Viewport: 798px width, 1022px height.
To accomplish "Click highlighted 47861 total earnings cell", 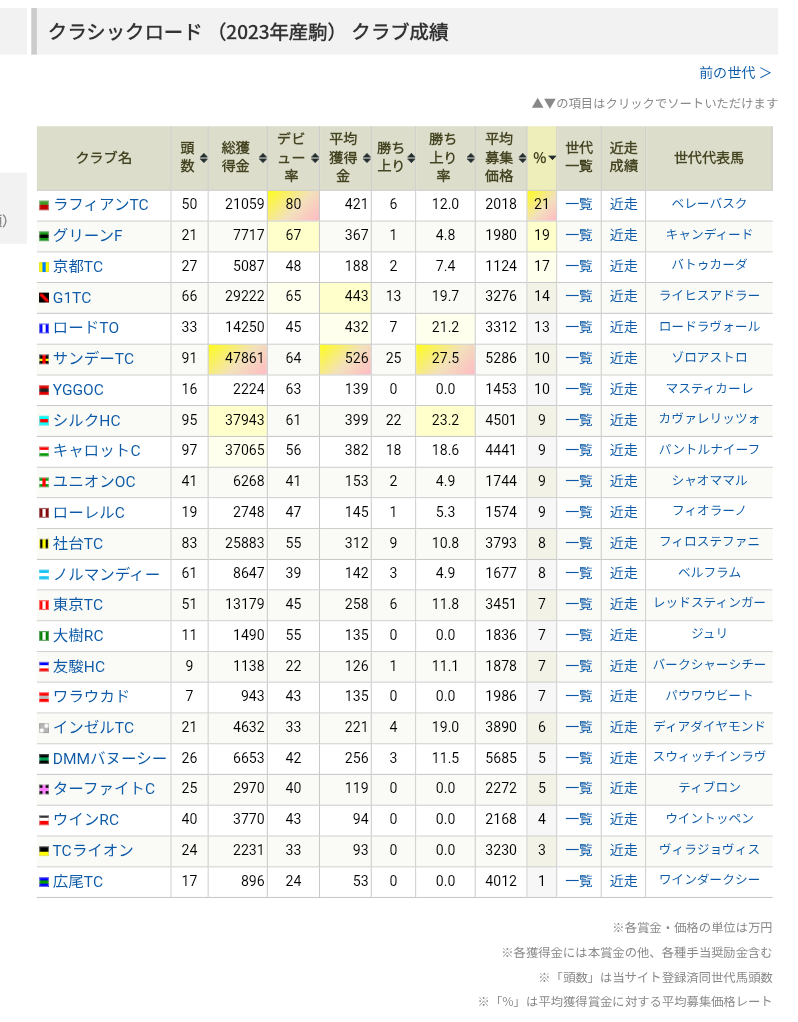I will 240,359.
